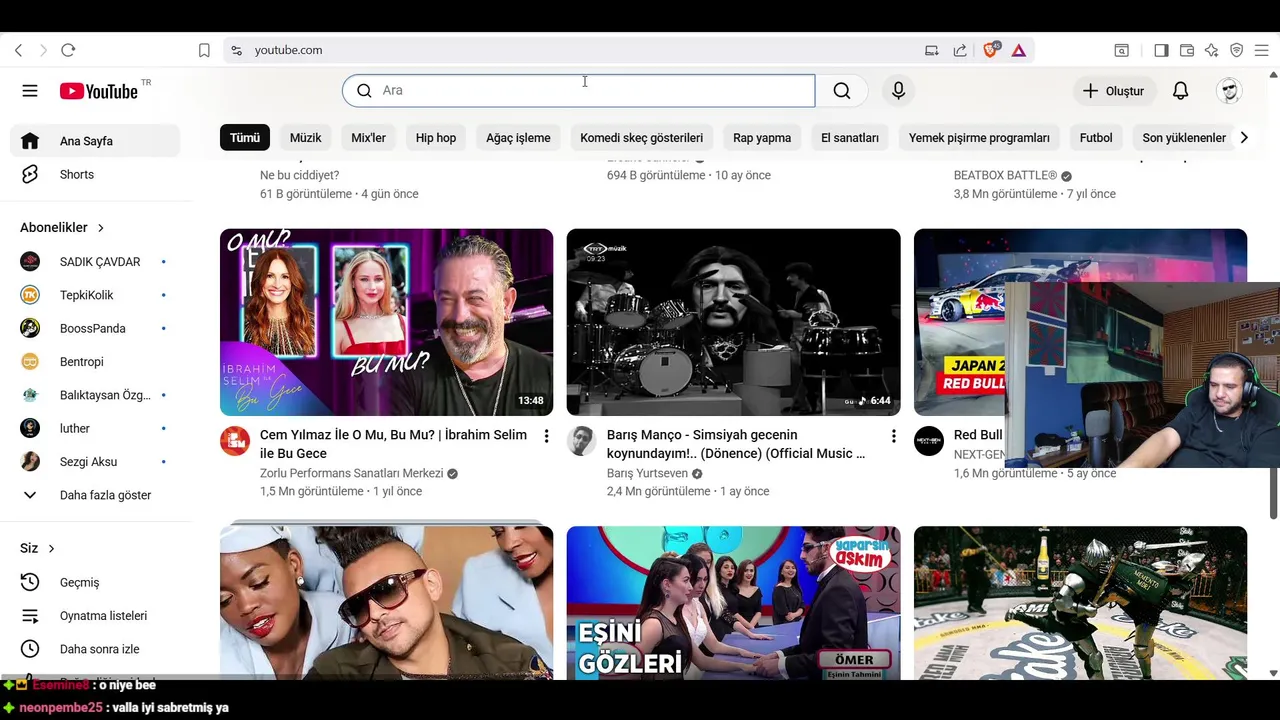Screen dimensions: 1280x720
Task: Select the Mix'ler filter chip
Action: pos(368,138)
